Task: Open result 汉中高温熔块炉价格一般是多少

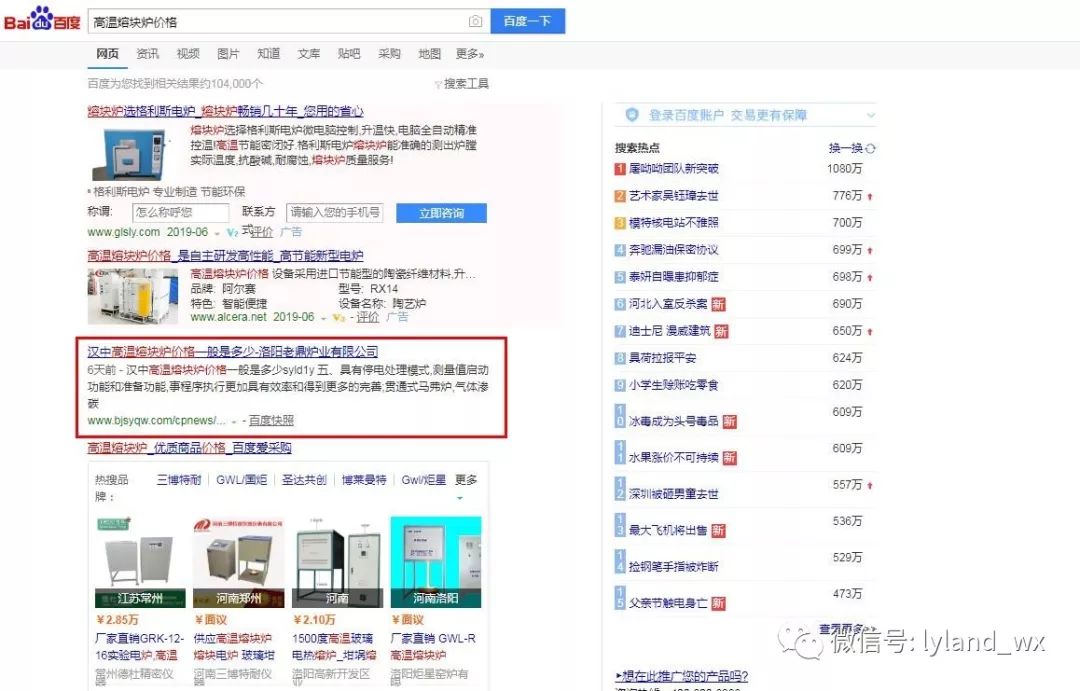Action: tap(233, 351)
